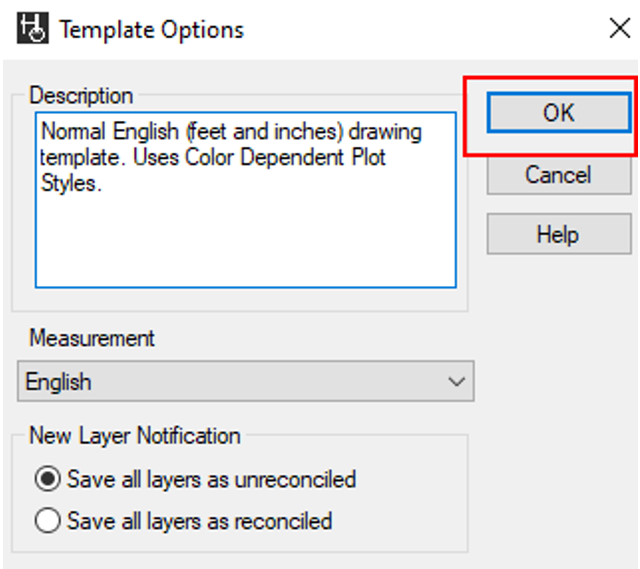The image size is (640, 569).
Task: Click the New Layer Notification group label
Action: (135, 436)
